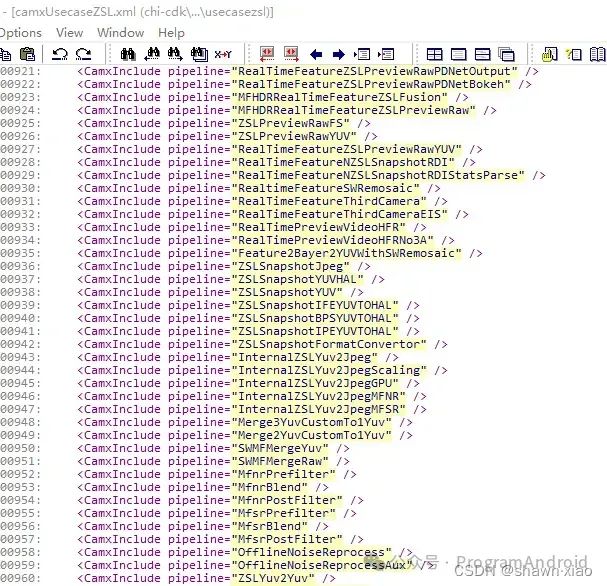Click the second red jump-to-link icon

point(291,54)
